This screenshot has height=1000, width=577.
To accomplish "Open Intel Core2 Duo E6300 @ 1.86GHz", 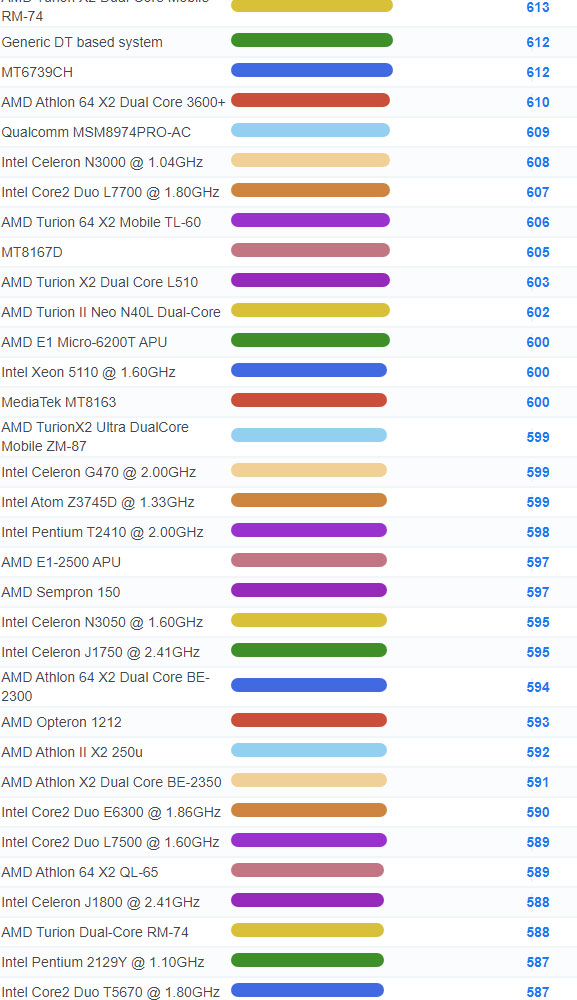I will (111, 812).
